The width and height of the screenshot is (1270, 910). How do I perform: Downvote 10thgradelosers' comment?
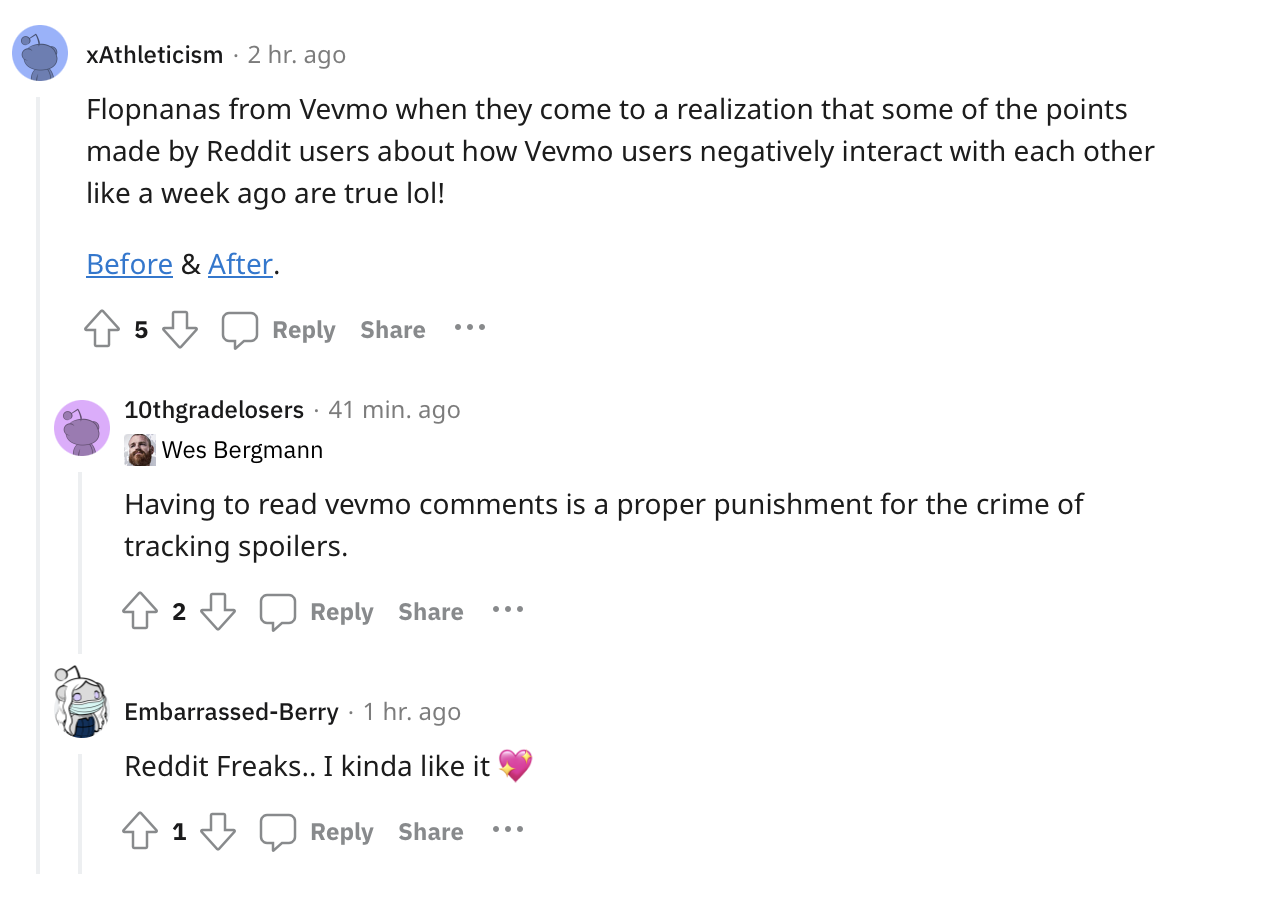click(218, 611)
